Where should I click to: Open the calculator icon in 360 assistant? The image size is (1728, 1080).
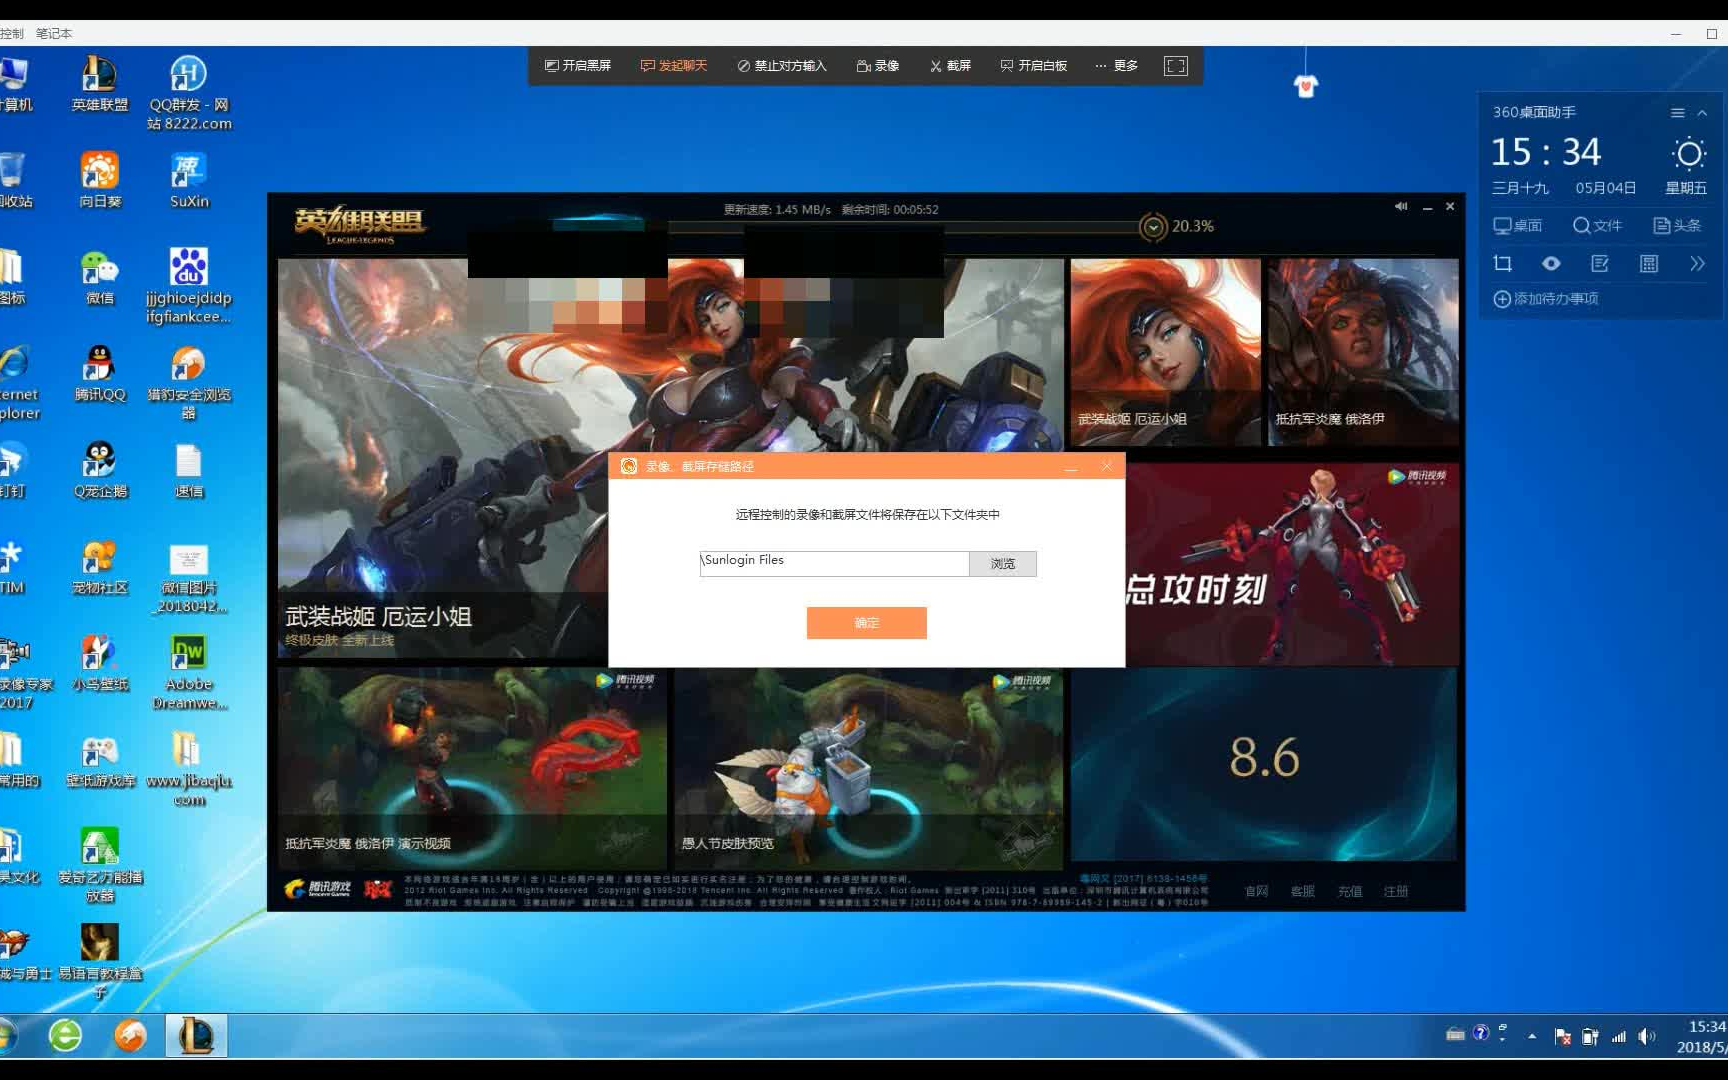coord(1649,264)
